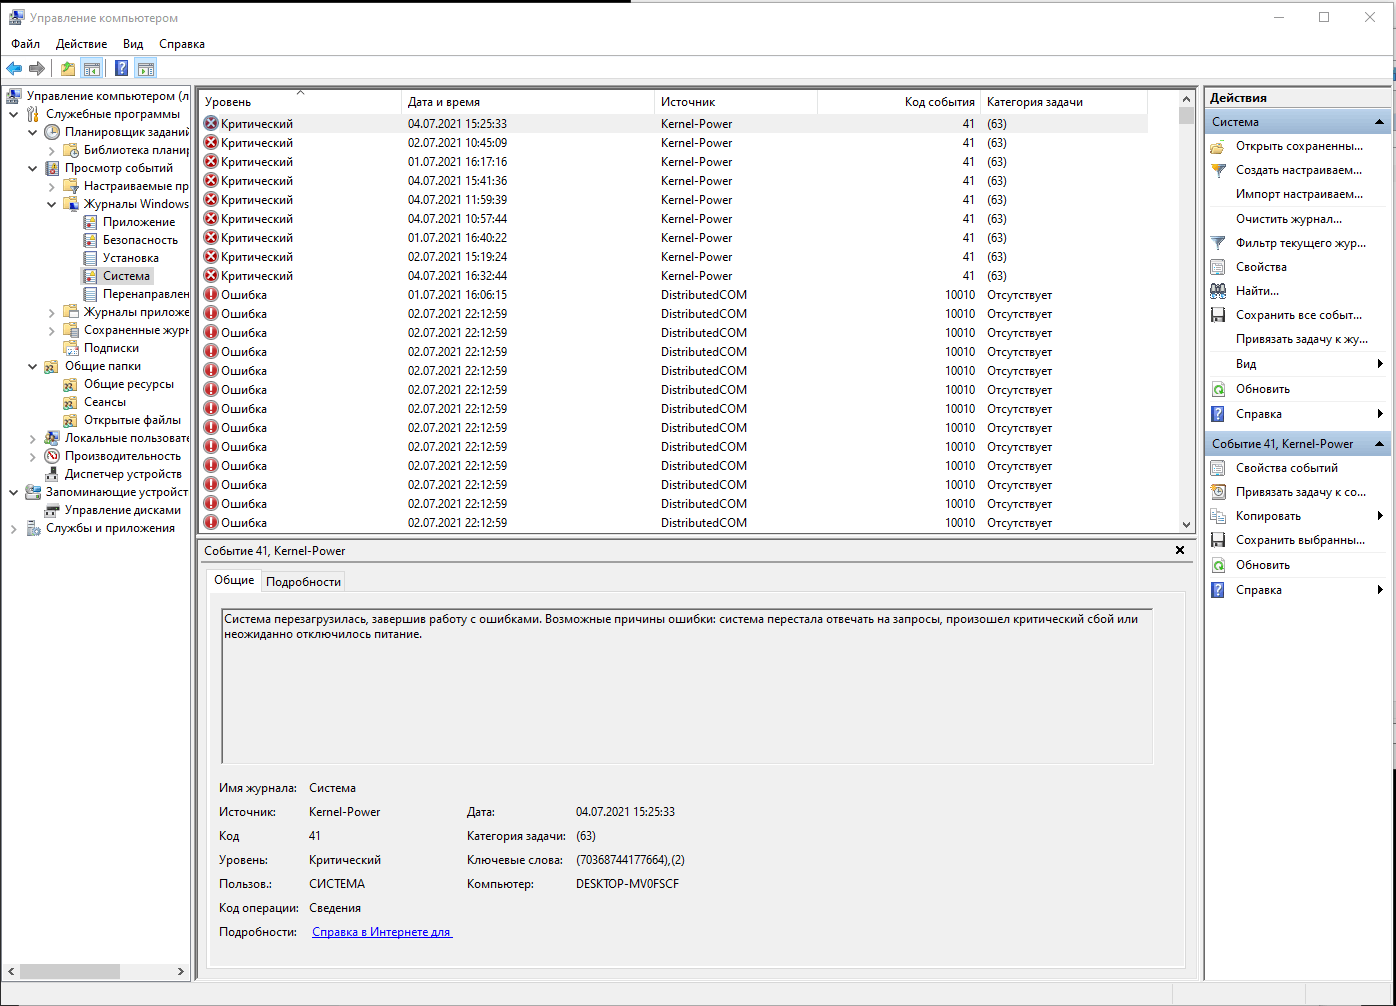Click the Свойства событий icon
1396x1006 pixels.
coord(1218,468)
